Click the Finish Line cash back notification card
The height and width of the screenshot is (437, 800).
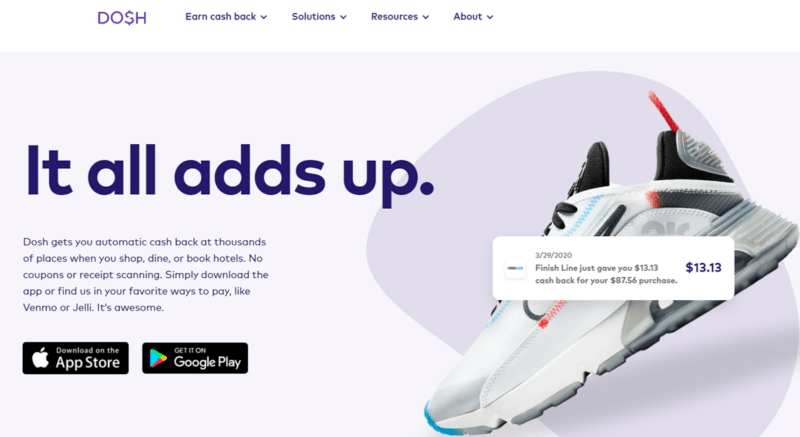[x=613, y=268]
